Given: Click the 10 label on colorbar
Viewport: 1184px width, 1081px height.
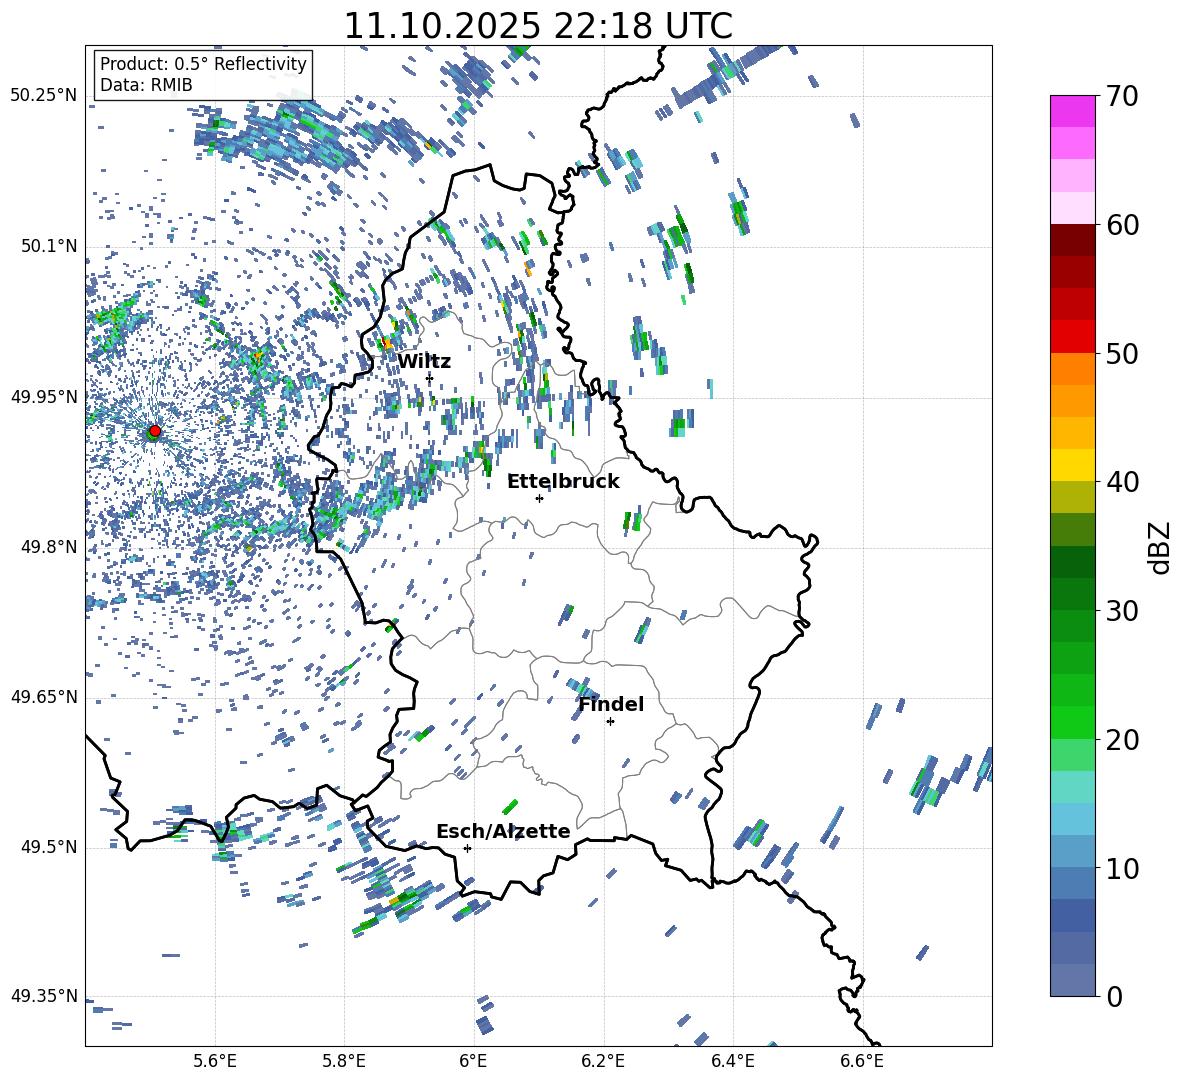Looking at the screenshot, I should 1122,868.
